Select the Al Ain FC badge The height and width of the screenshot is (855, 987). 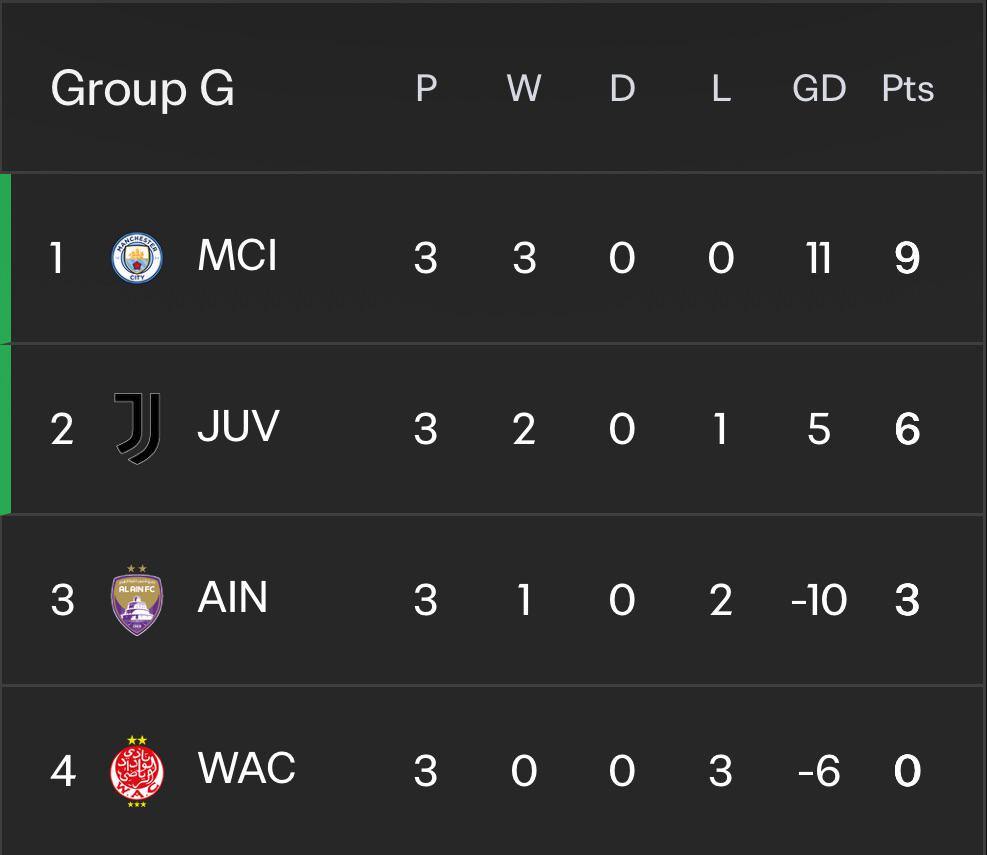point(137,599)
